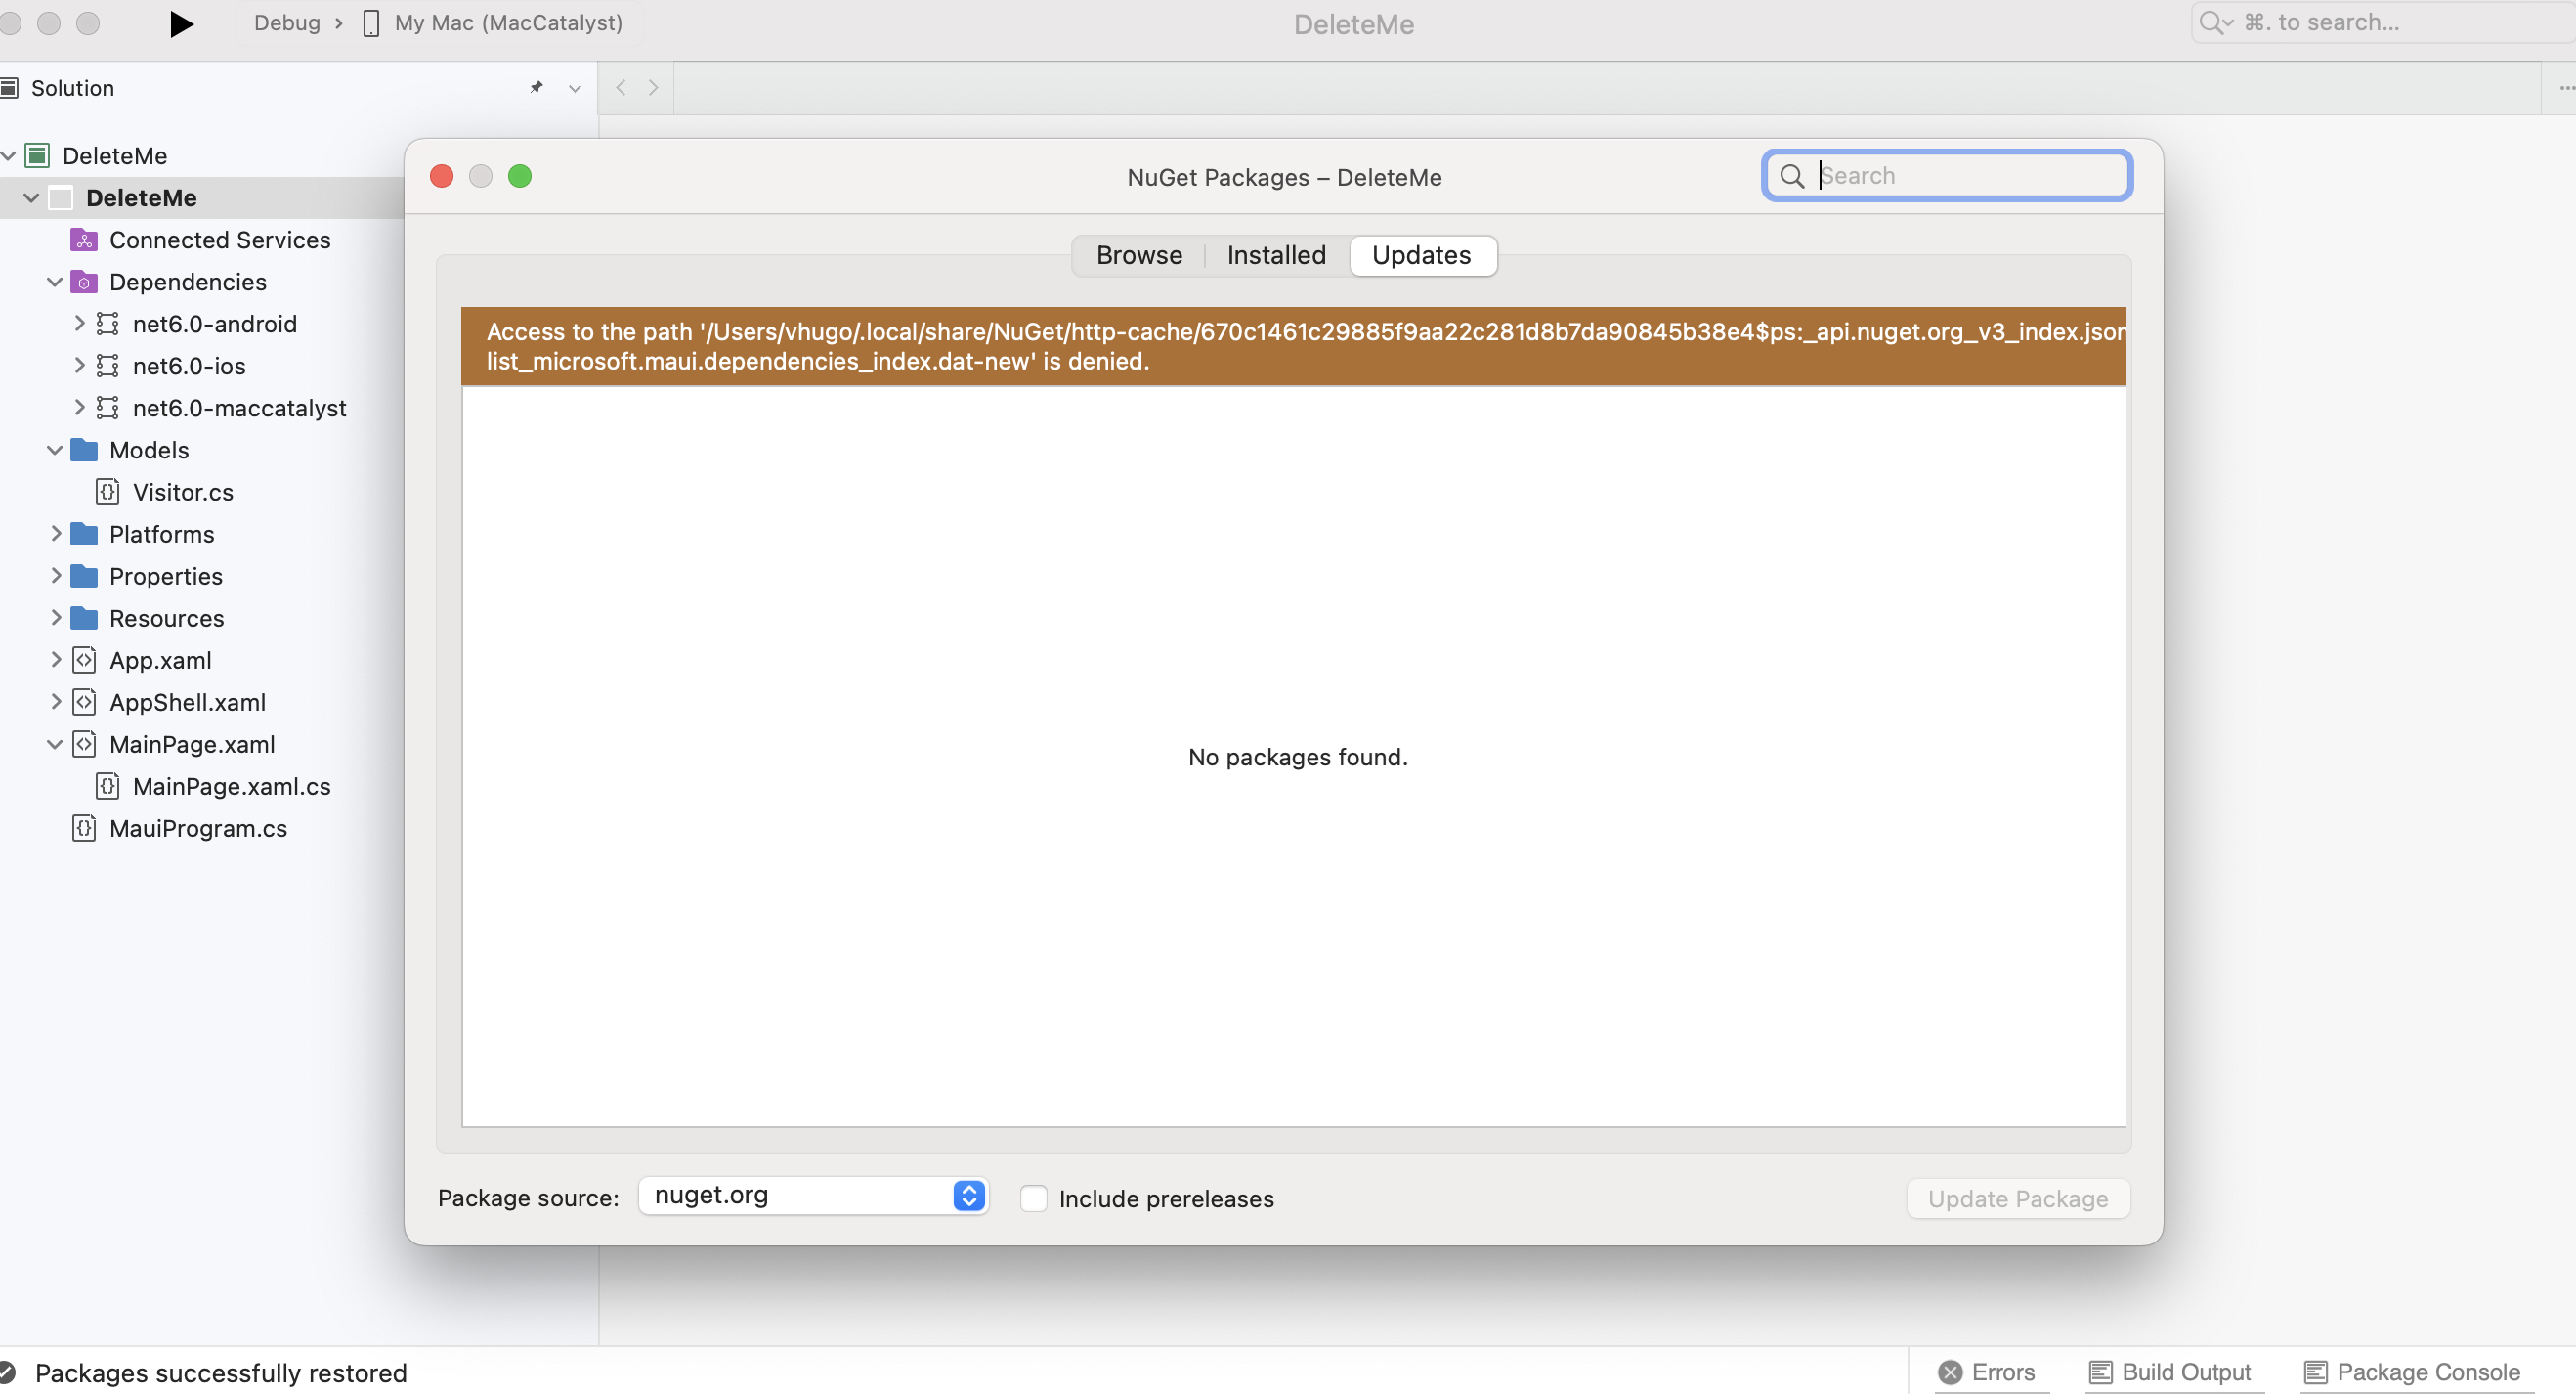Viewport: 2576px width, 1394px height.
Task: Open the Build Output panel
Action: pos(2170,1371)
